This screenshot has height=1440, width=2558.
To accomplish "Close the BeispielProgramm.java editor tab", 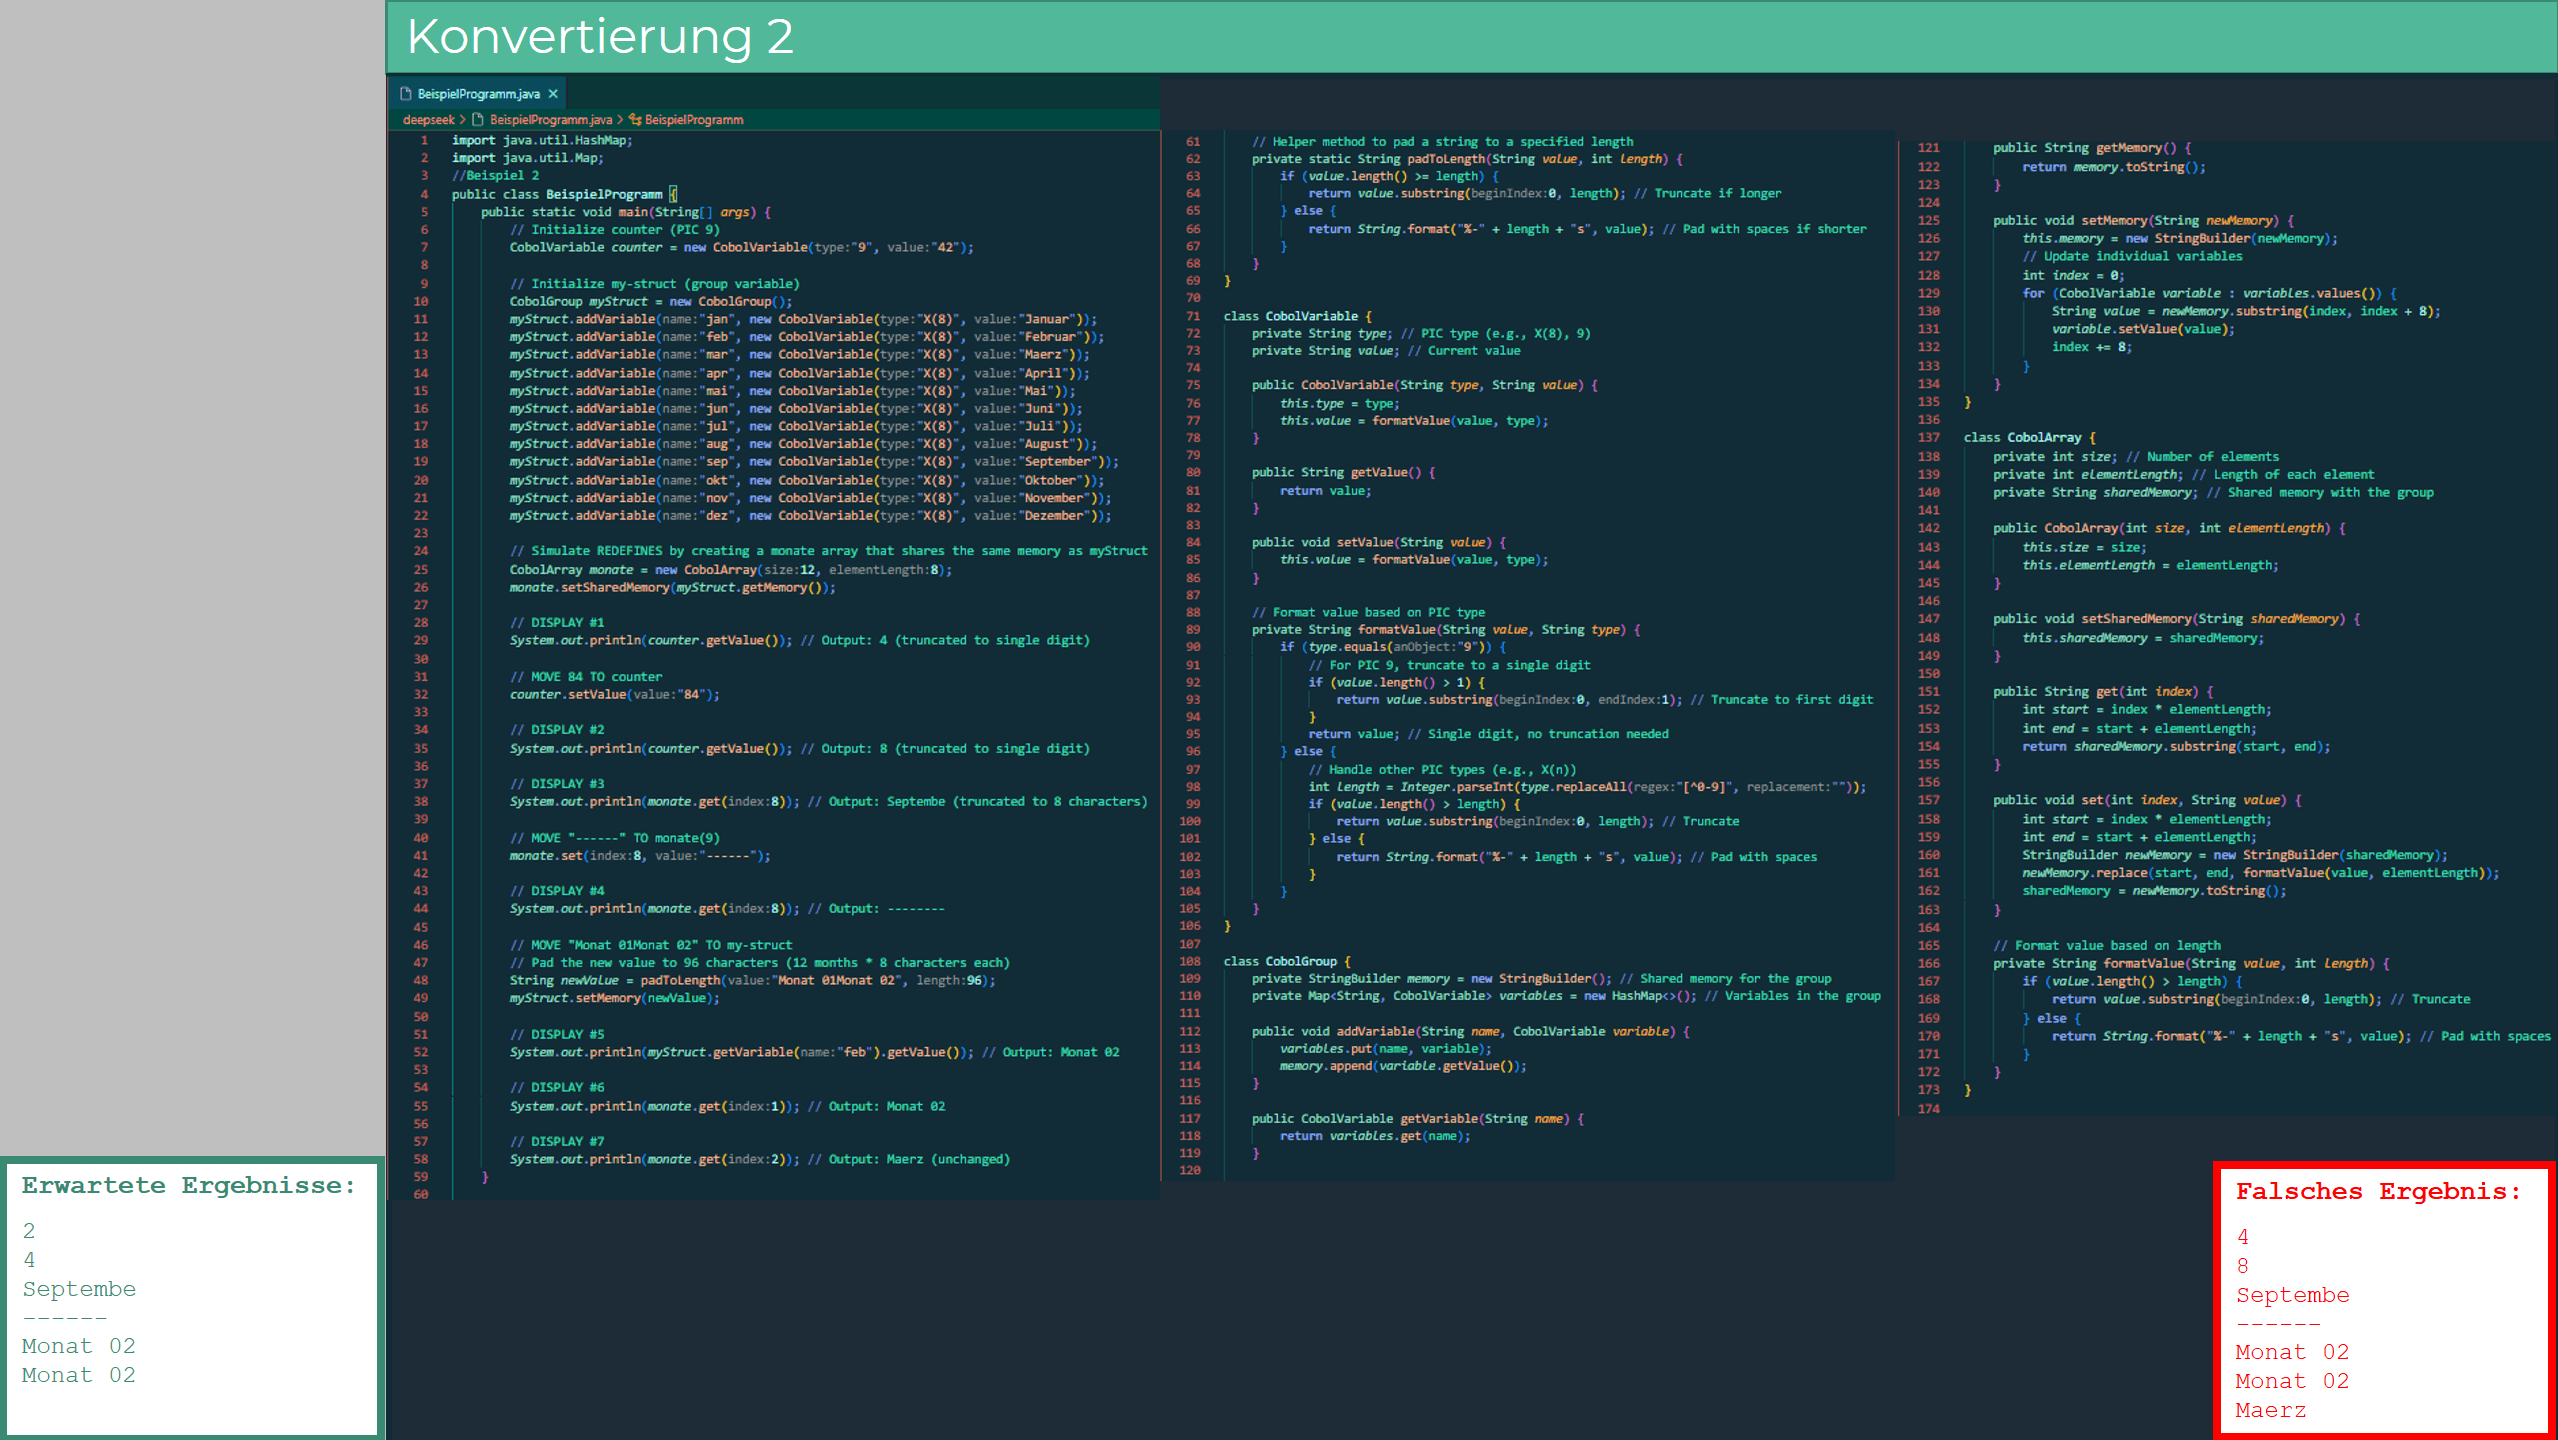I will (x=553, y=94).
